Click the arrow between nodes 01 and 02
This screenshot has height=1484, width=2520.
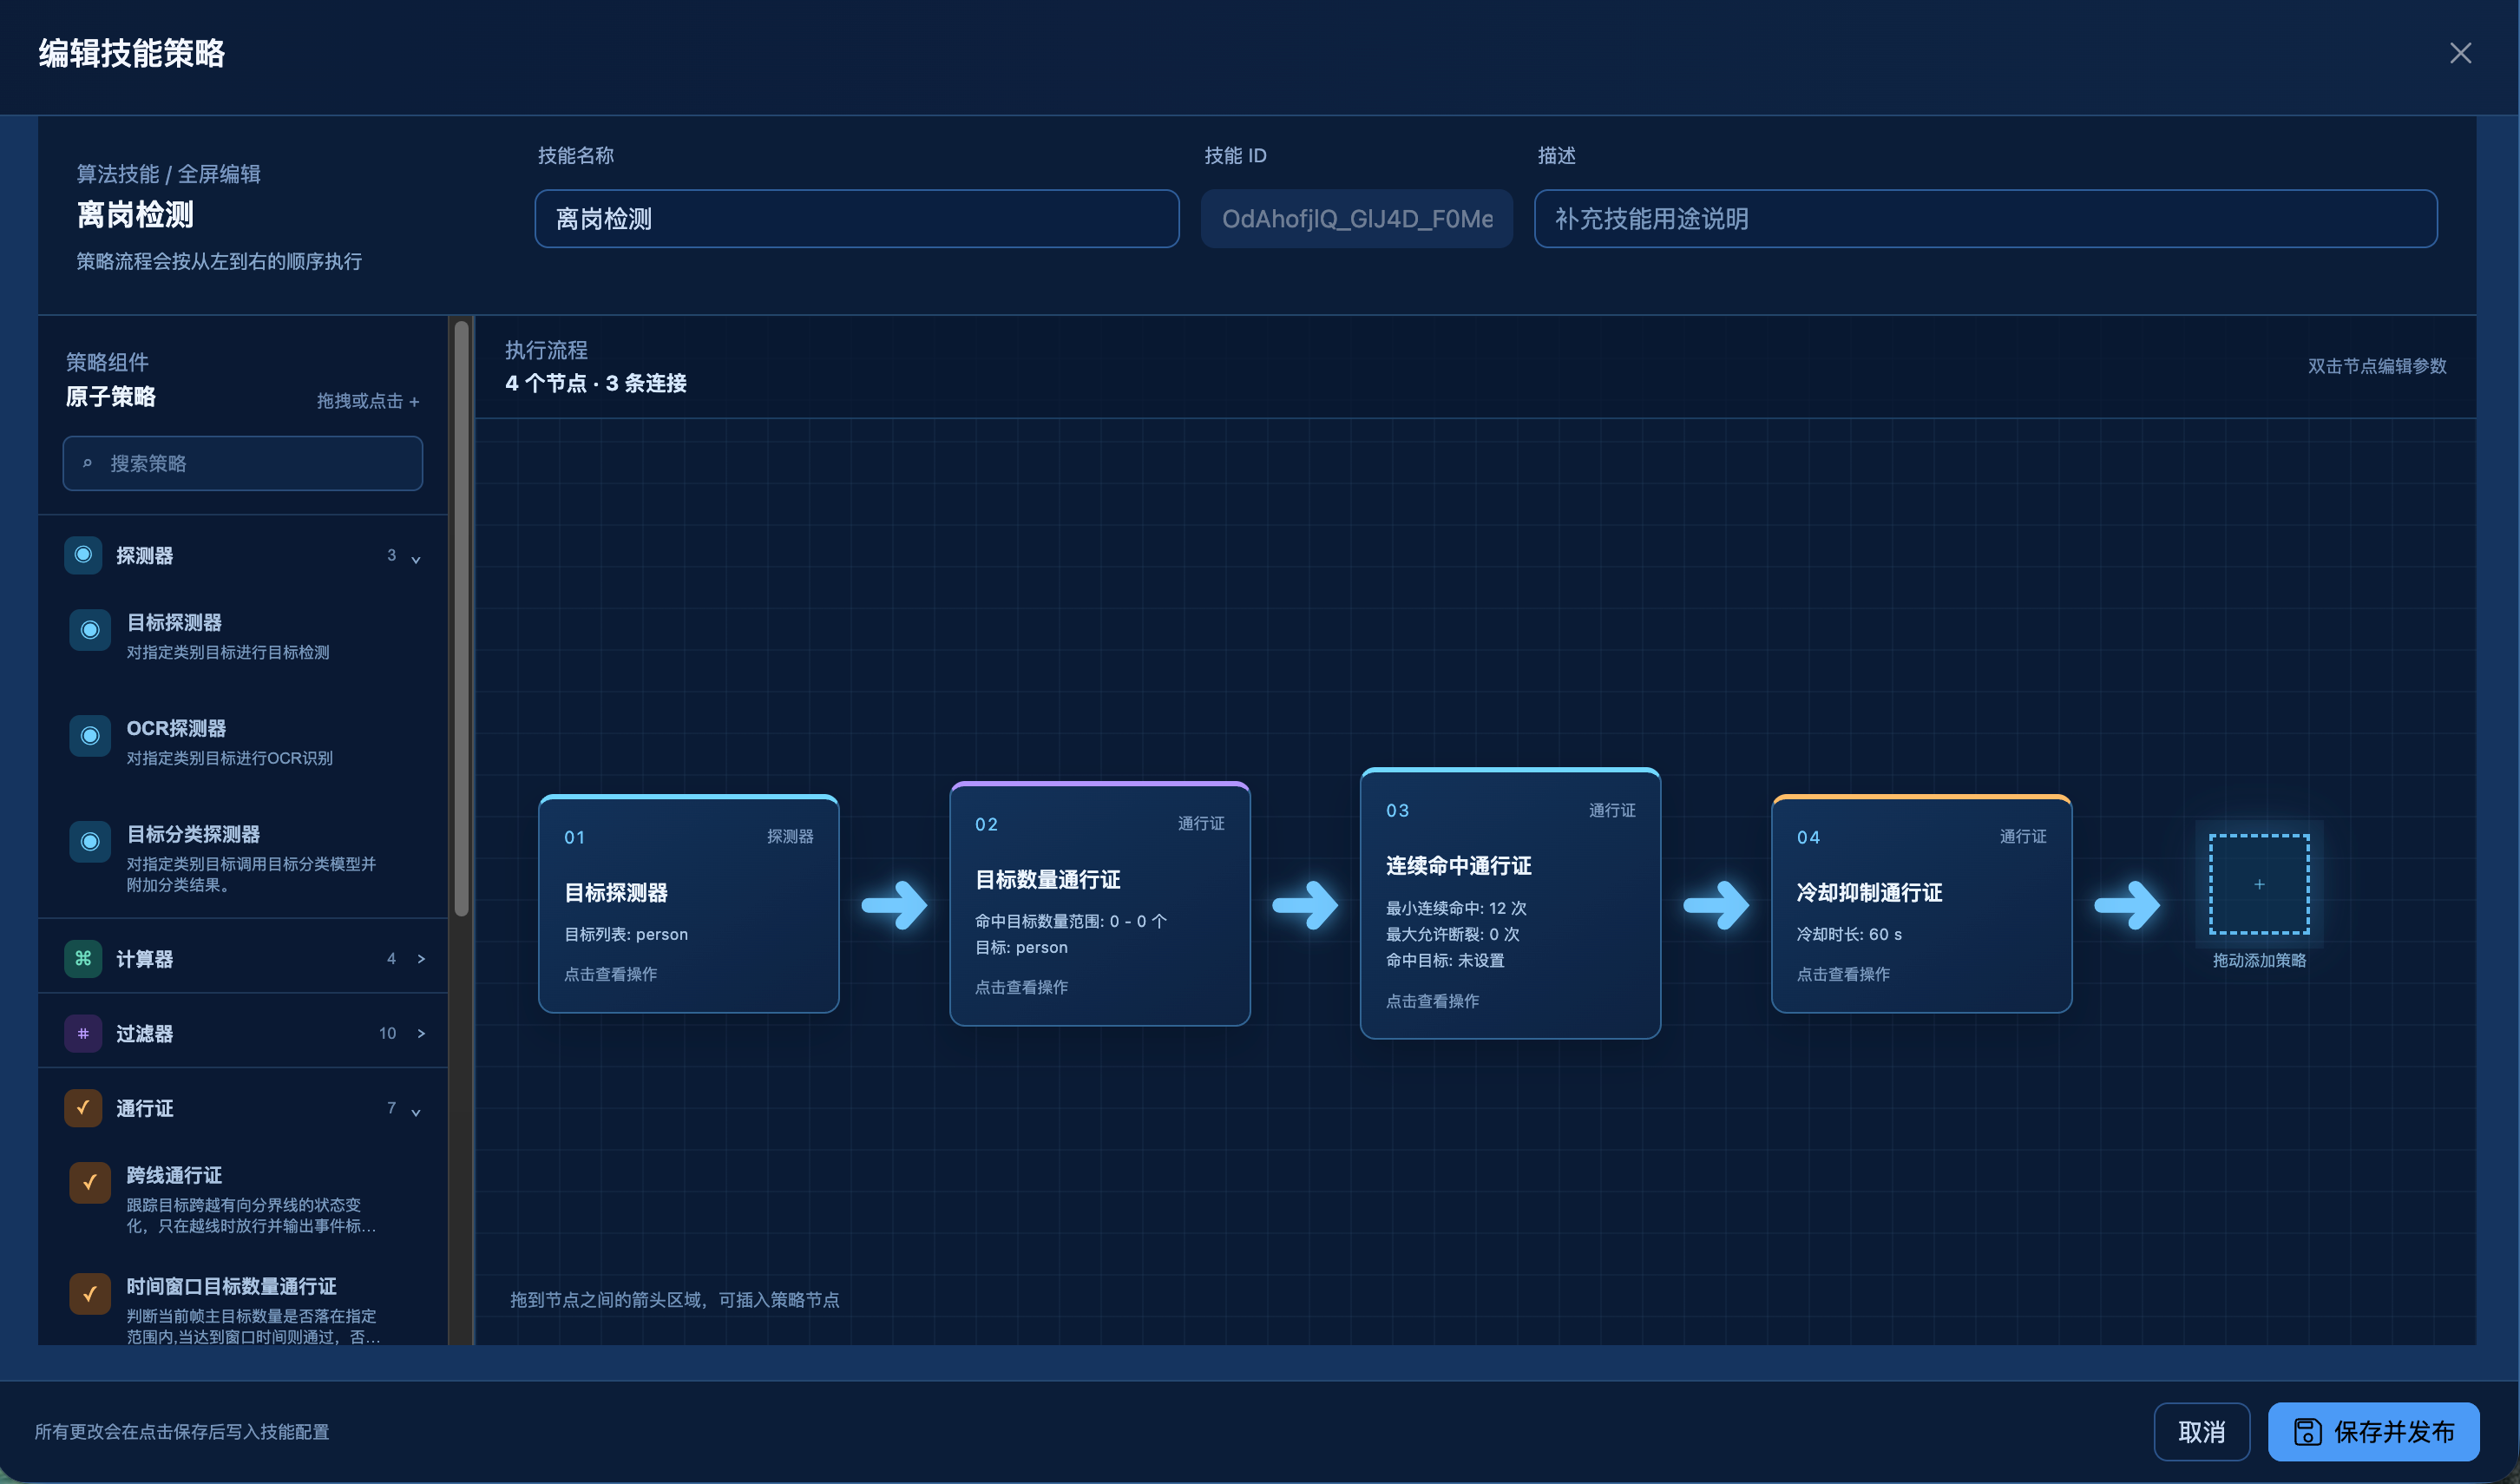(895, 906)
